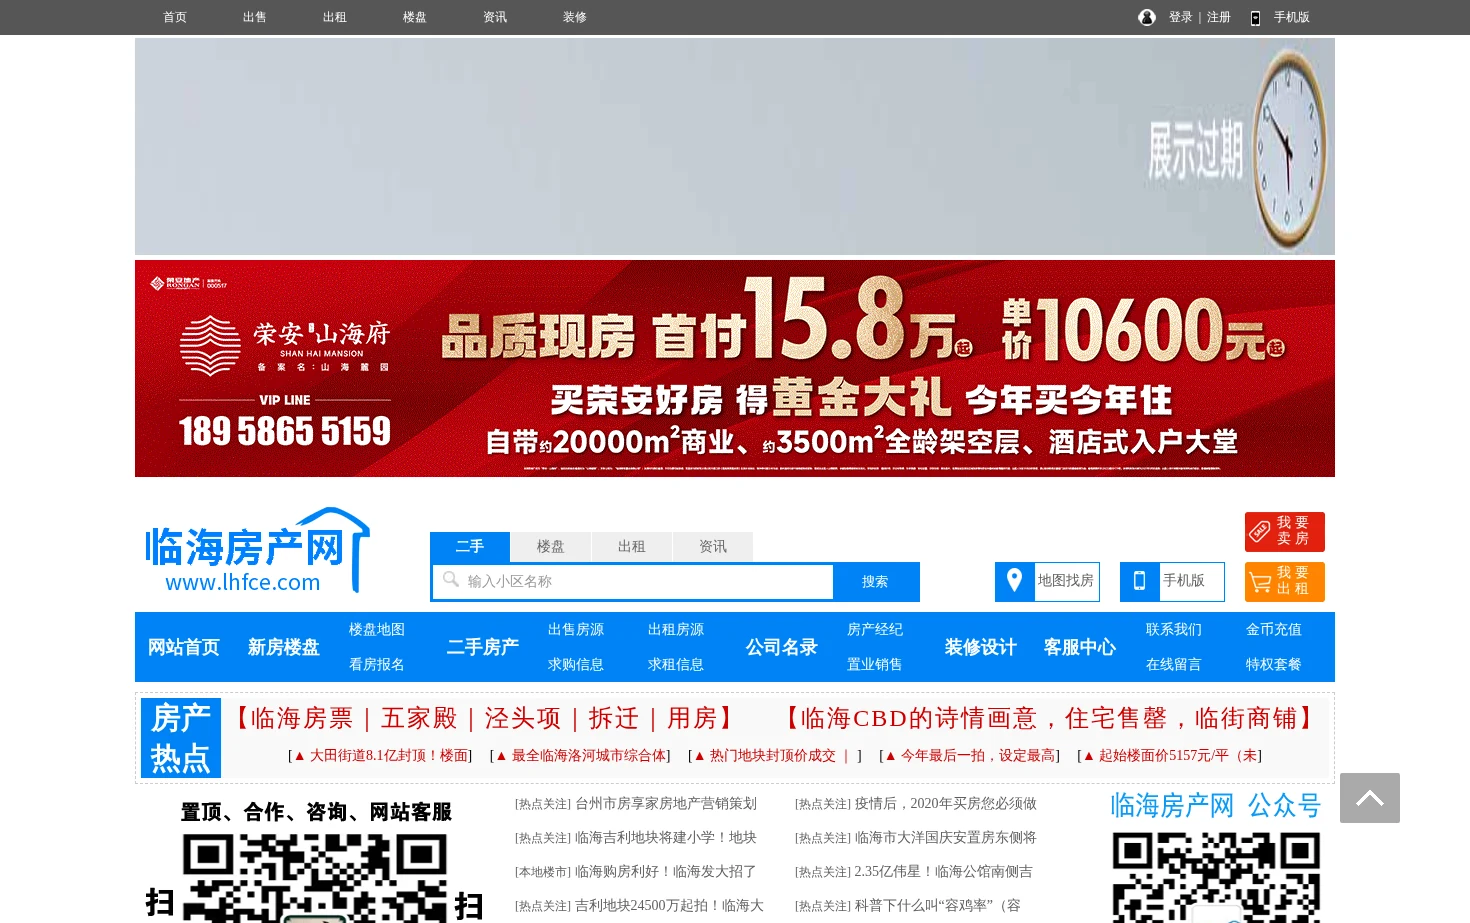Open 出租房源 sub-link

point(676,629)
